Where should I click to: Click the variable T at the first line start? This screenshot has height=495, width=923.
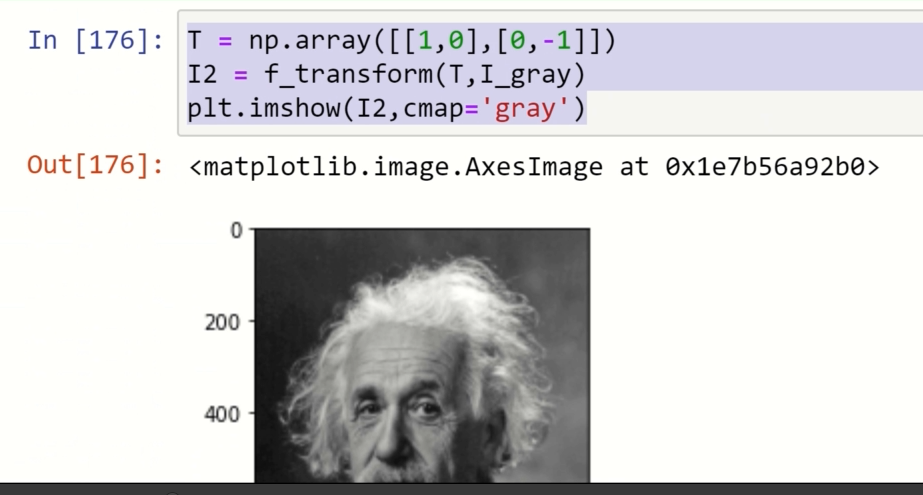pos(196,41)
